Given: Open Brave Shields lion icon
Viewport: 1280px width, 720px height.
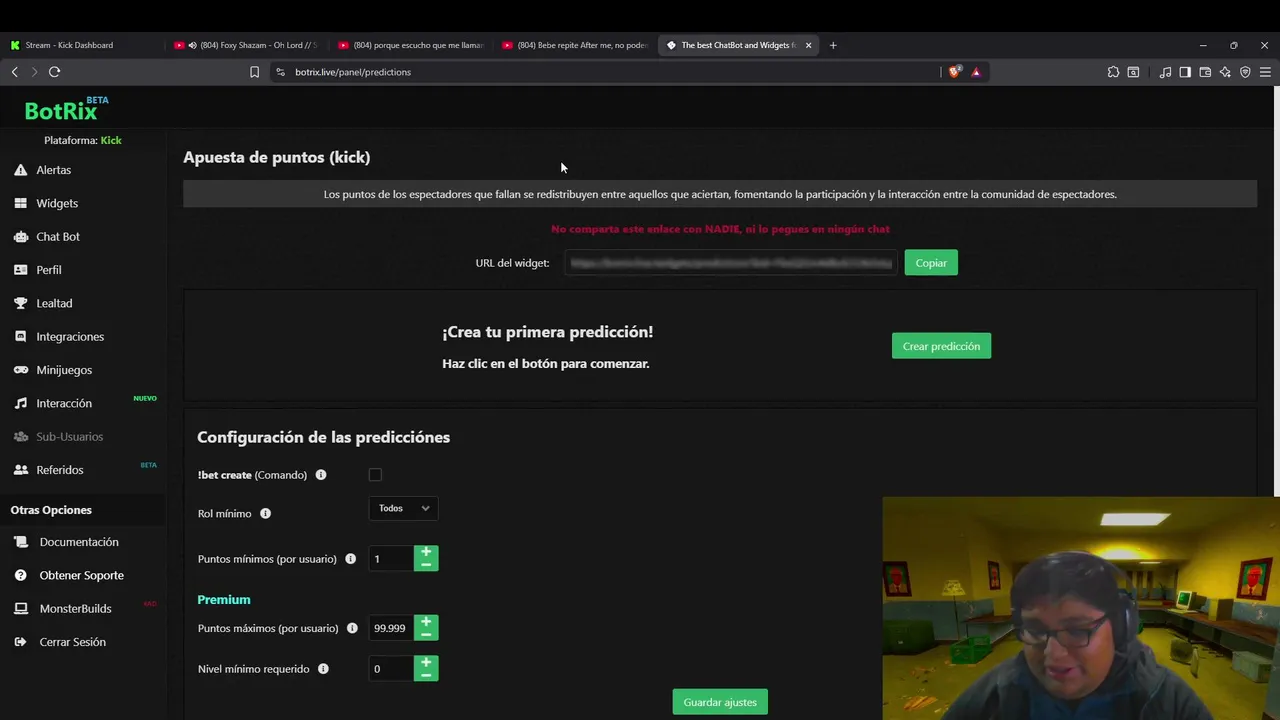Looking at the screenshot, I should click(954, 72).
